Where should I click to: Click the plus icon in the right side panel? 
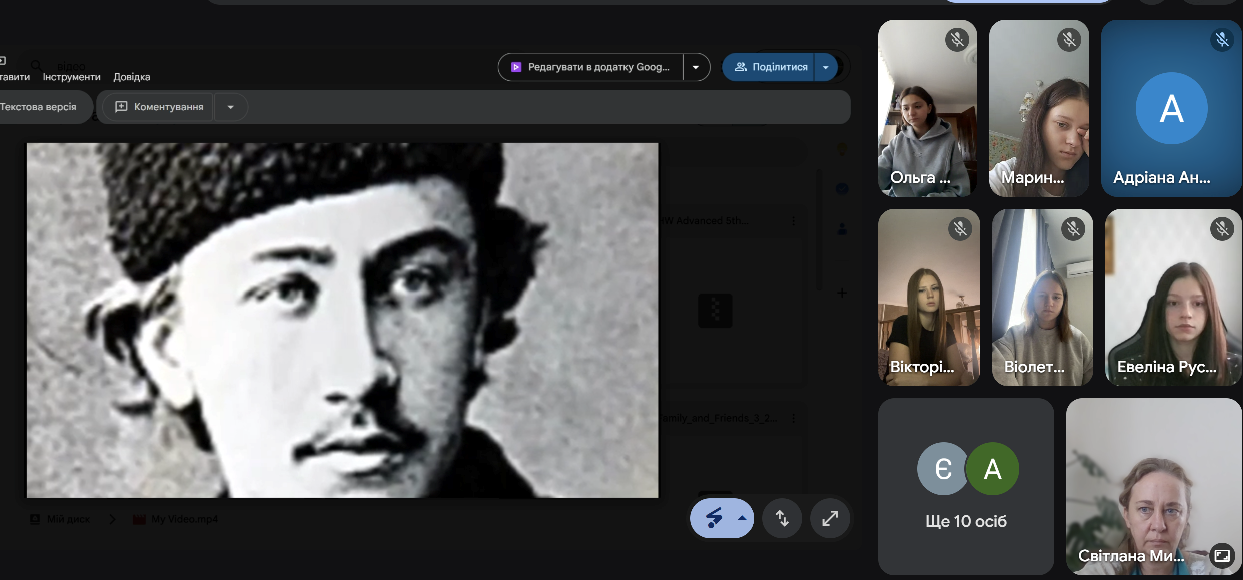pyautogui.click(x=842, y=293)
